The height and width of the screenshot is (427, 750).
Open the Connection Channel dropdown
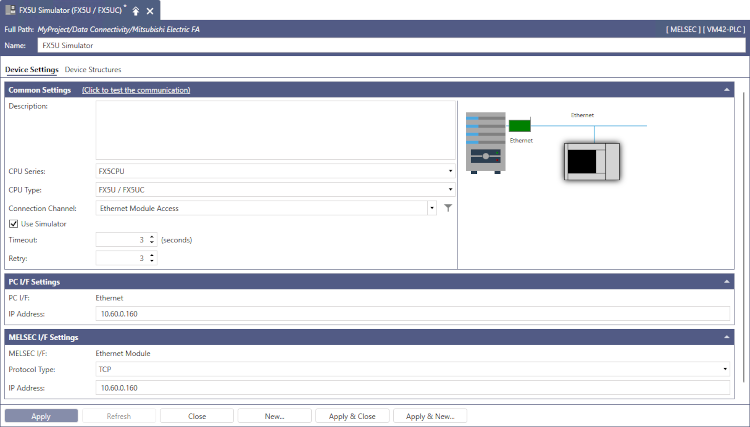(x=432, y=208)
